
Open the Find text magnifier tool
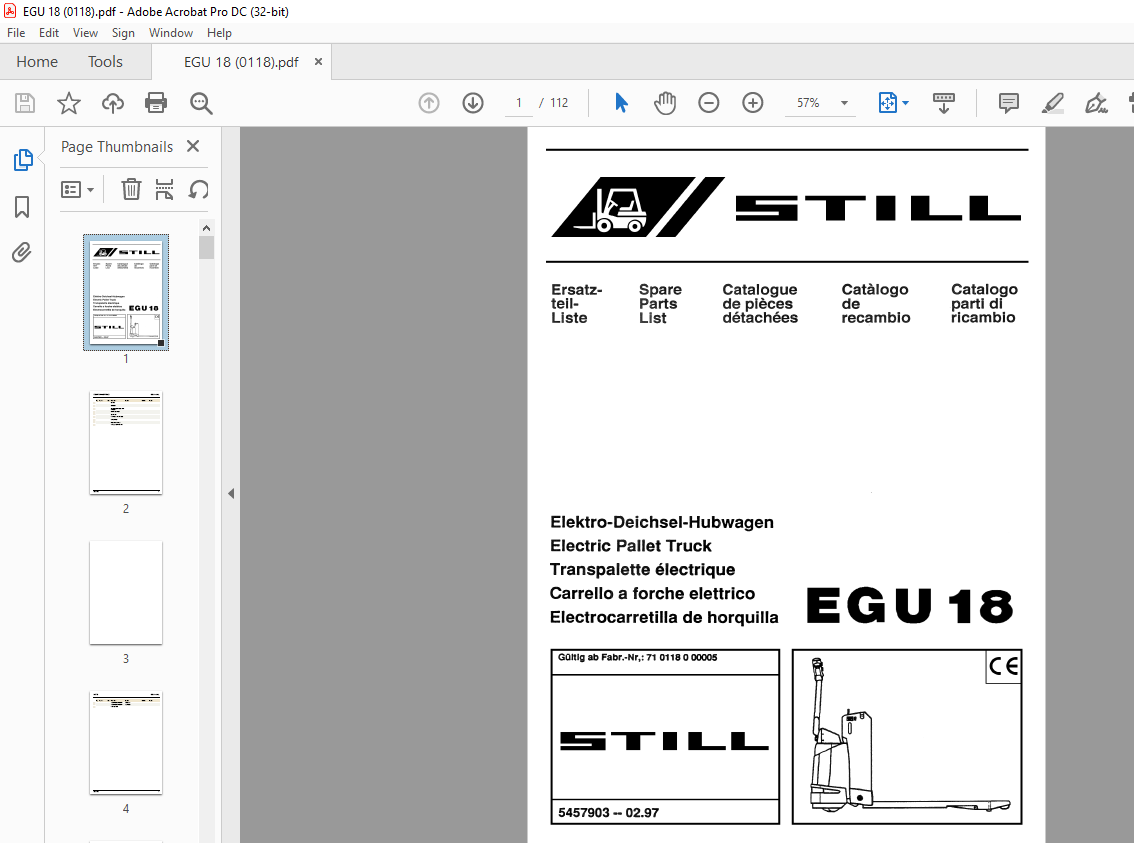click(x=201, y=103)
